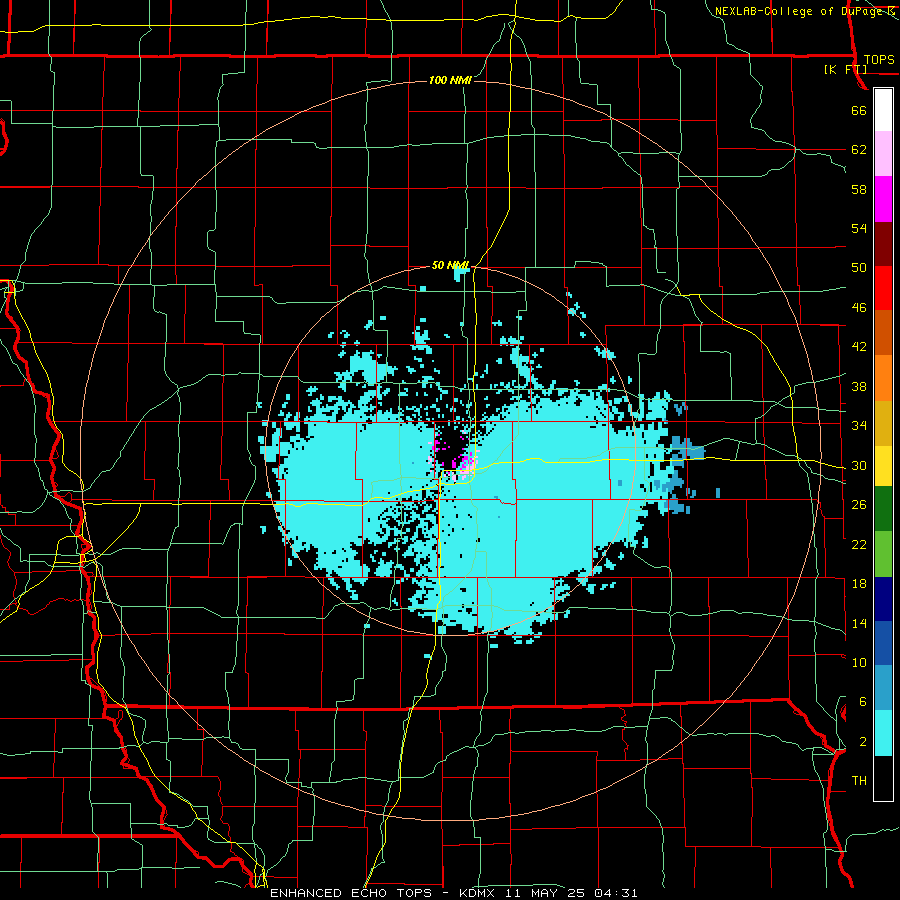The width and height of the screenshot is (900, 900).
Task: Click the TH threshold legend label
Action: 859,781
